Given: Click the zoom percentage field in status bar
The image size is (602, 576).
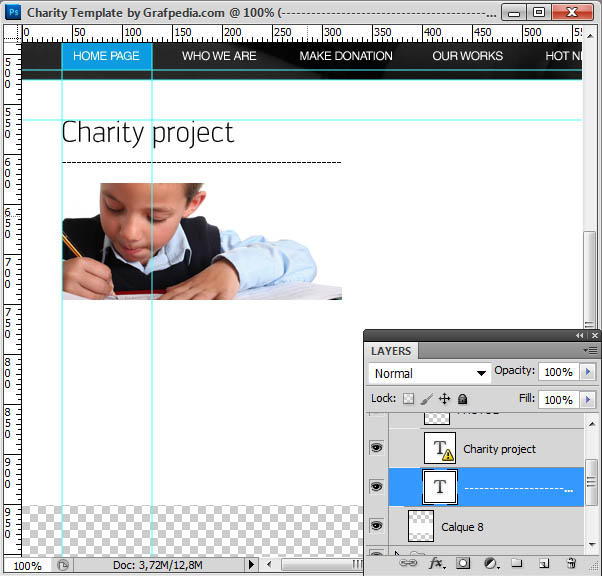Looking at the screenshot, I should (x=27, y=566).
